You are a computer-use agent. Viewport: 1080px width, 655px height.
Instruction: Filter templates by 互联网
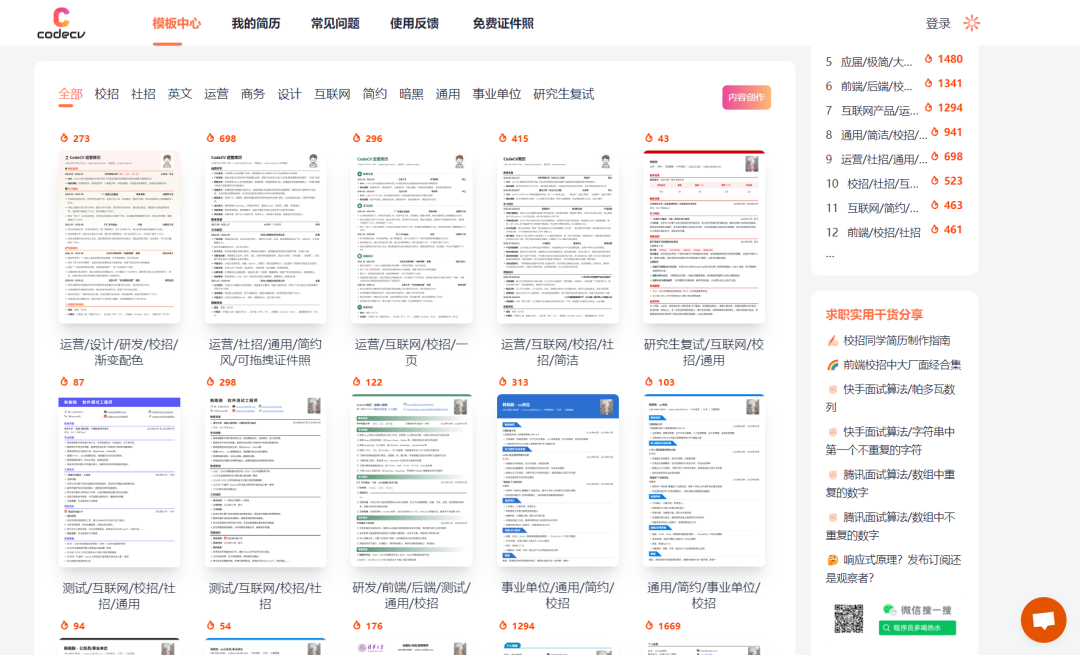pyautogui.click(x=332, y=94)
